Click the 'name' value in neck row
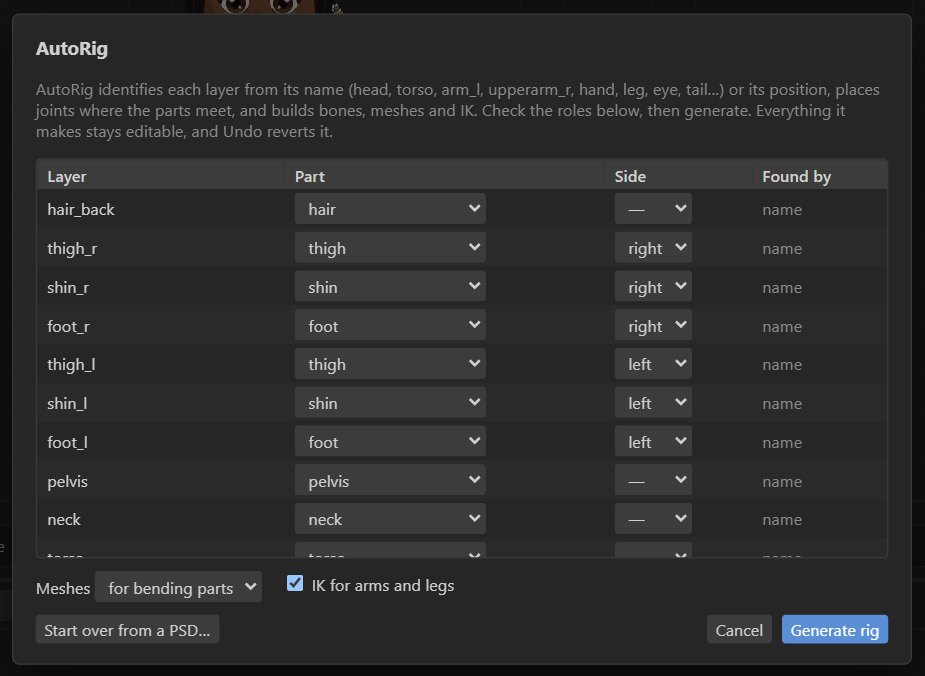This screenshot has height=676, width=925. [x=782, y=520]
